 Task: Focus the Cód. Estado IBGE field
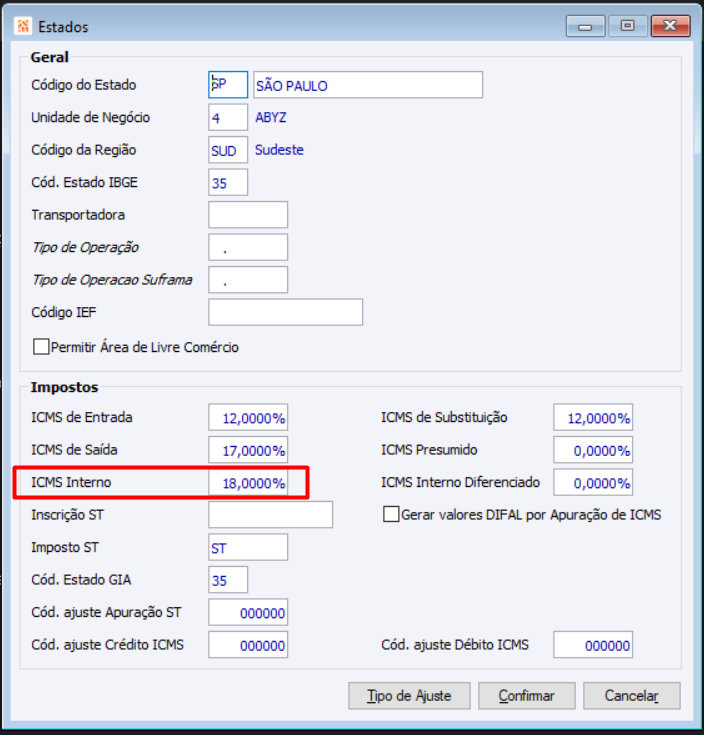click(228, 183)
